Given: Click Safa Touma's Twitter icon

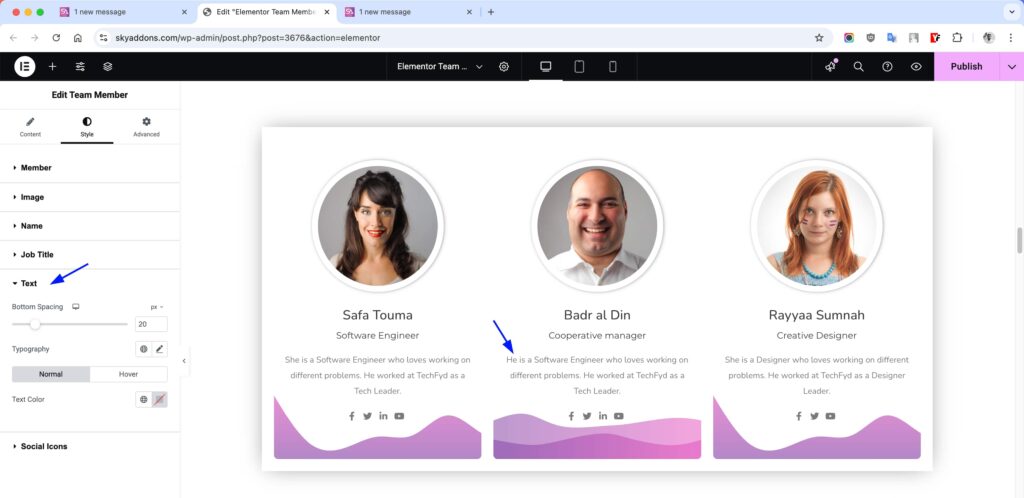Looking at the screenshot, I should click(x=368, y=416).
